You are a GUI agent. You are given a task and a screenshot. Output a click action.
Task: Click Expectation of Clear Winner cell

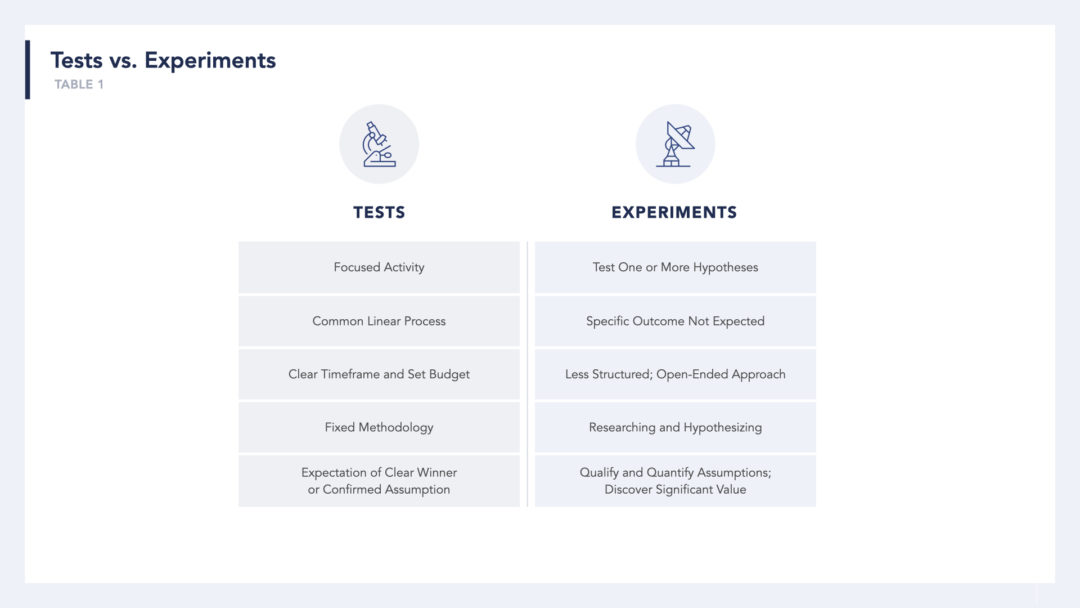pos(379,481)
